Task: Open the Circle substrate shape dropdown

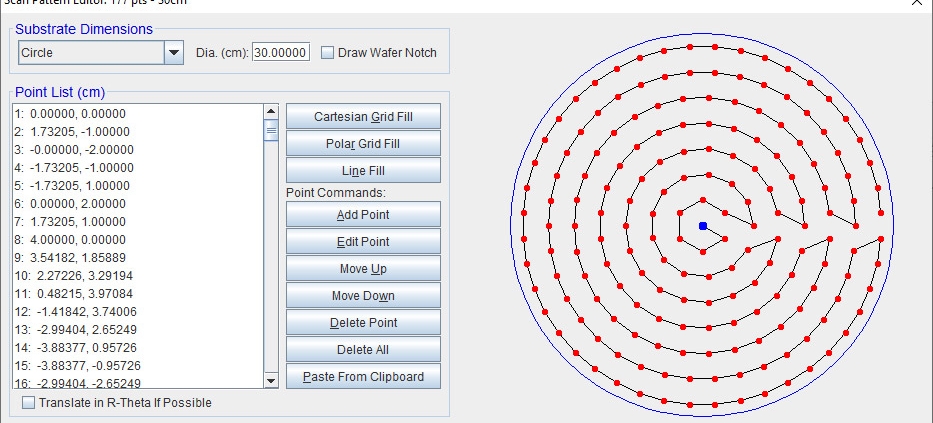Action: [101, 52]
